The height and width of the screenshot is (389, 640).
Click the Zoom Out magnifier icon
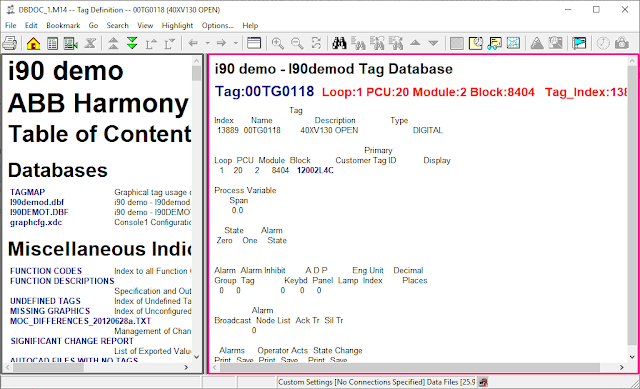(x=297, y=43)
